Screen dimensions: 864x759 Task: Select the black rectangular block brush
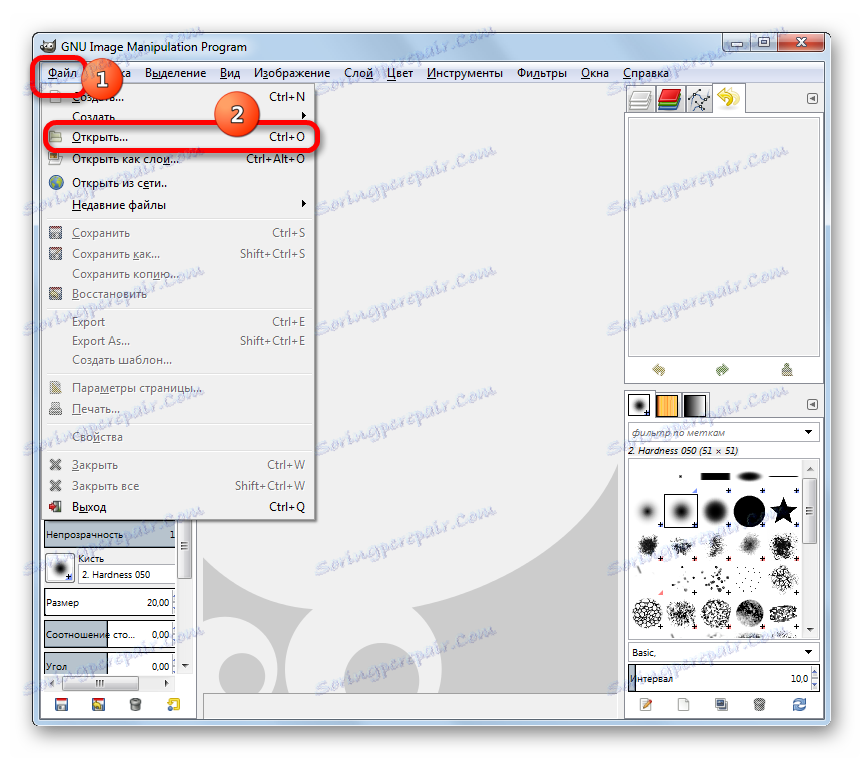(x=715, y=476)
